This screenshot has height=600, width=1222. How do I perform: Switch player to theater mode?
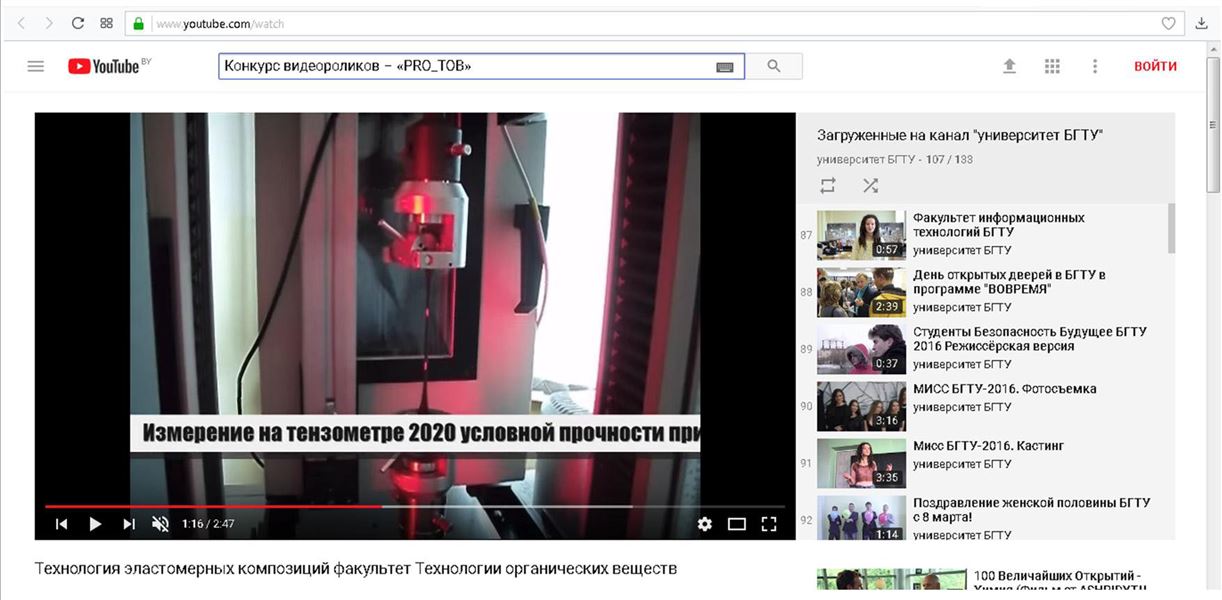coord(737,523)
